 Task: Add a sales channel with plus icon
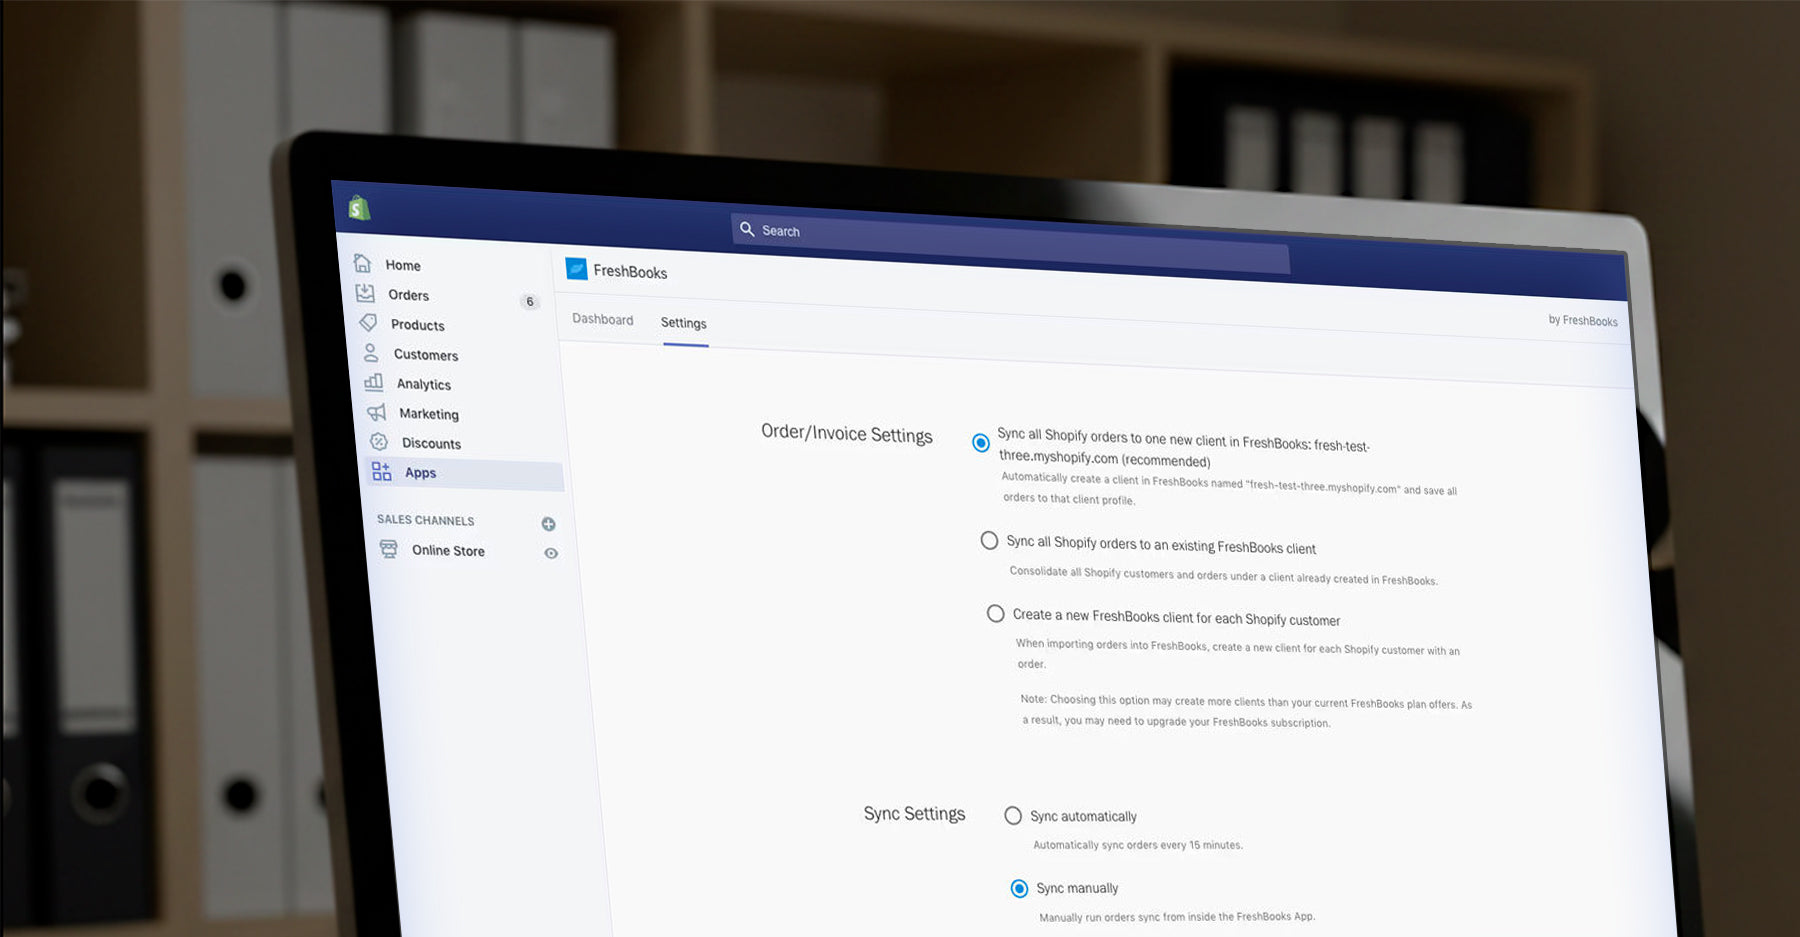548,524
